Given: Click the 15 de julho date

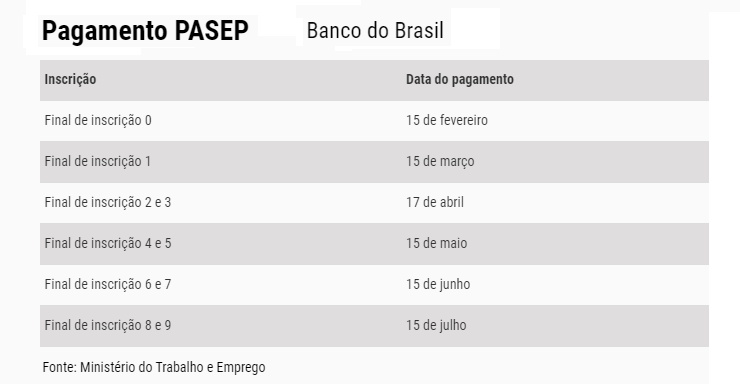Looking at the screenshot, I should click(x=436, y=326).
